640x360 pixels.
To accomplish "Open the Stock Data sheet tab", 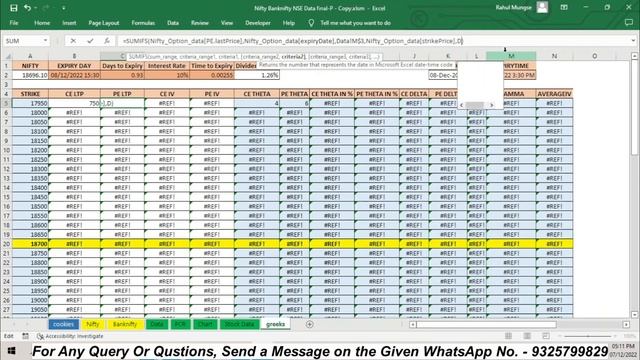I will pos(239,324).
